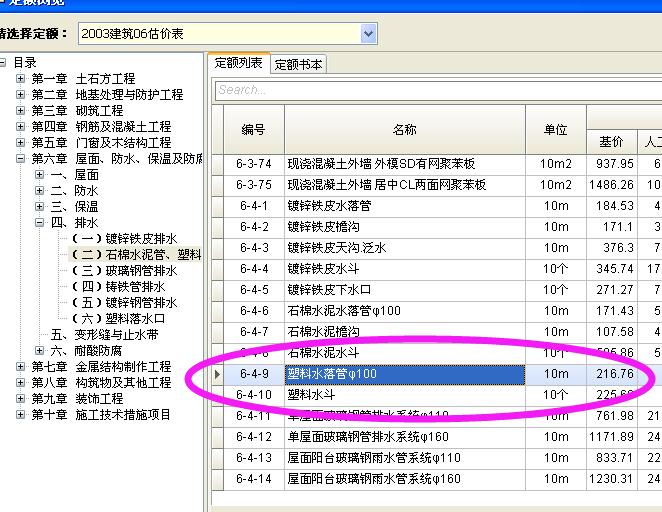Click the Search input field
662x512 pixels.
tap(438, 90)
